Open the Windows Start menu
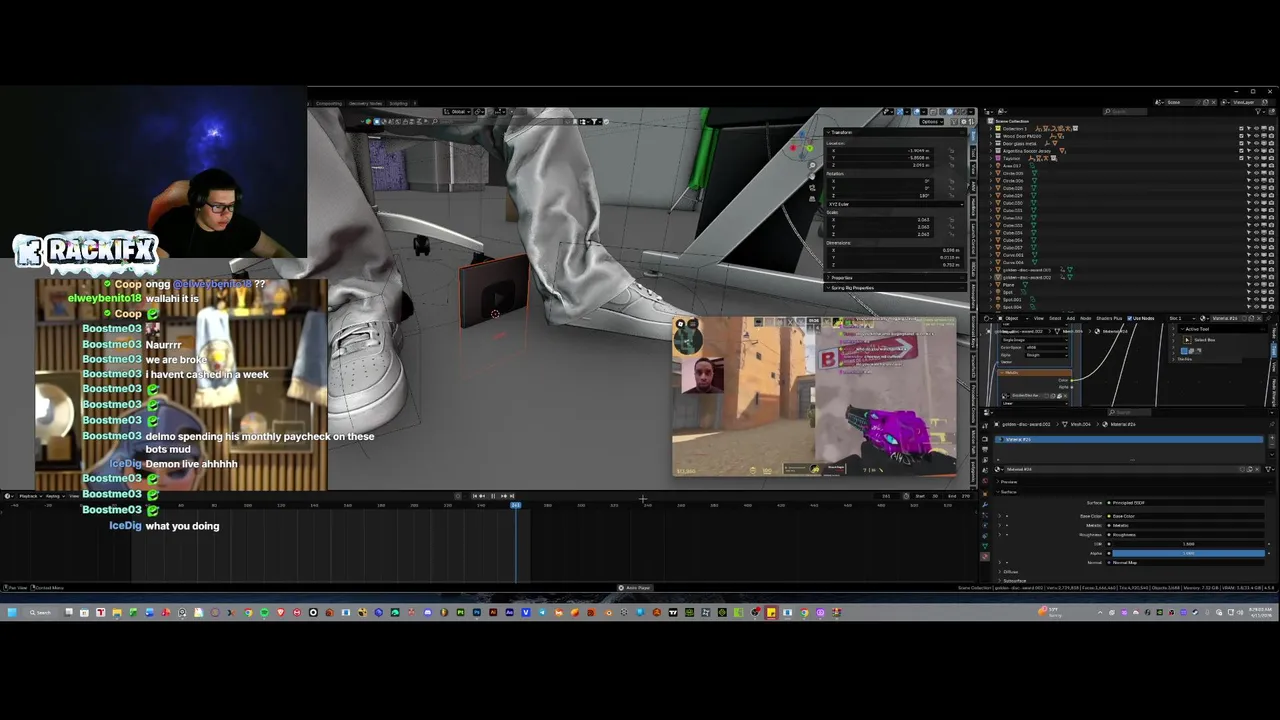1280x720 pixels. coord(11,612)
